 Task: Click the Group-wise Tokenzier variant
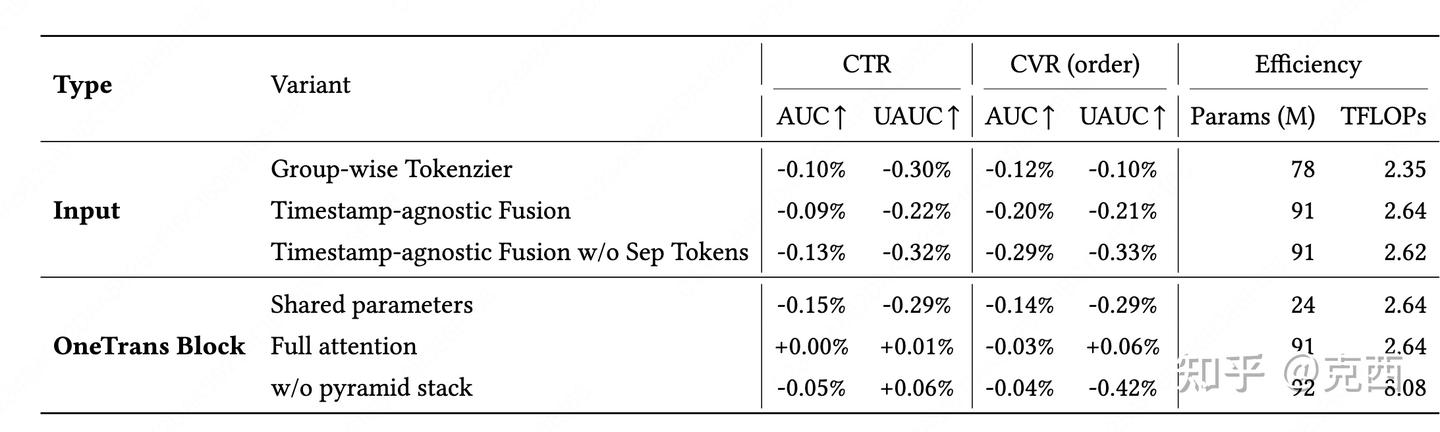391,169
